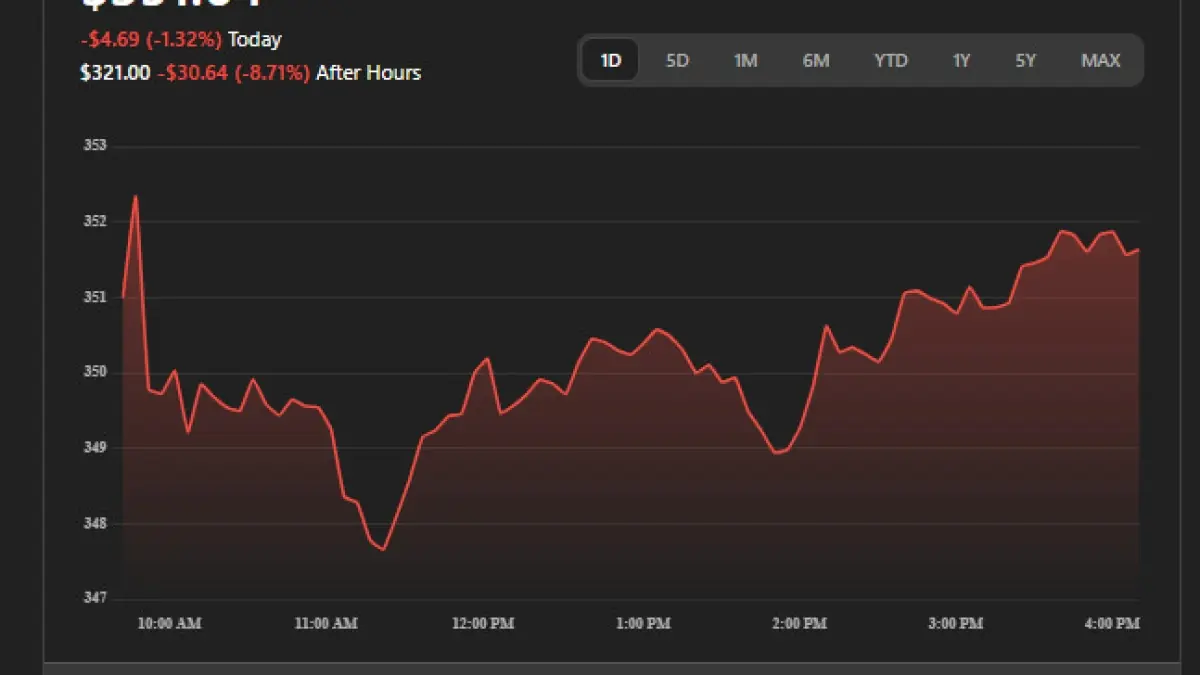Show the 1M price history
The width and height of the screenshot is (1200, 675).
point(745,61)
